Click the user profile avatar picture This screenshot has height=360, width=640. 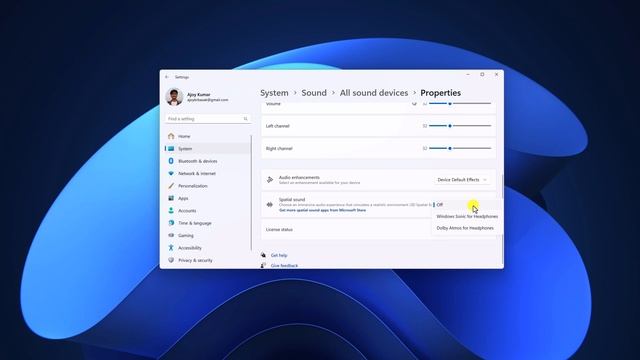pos(174,97)
